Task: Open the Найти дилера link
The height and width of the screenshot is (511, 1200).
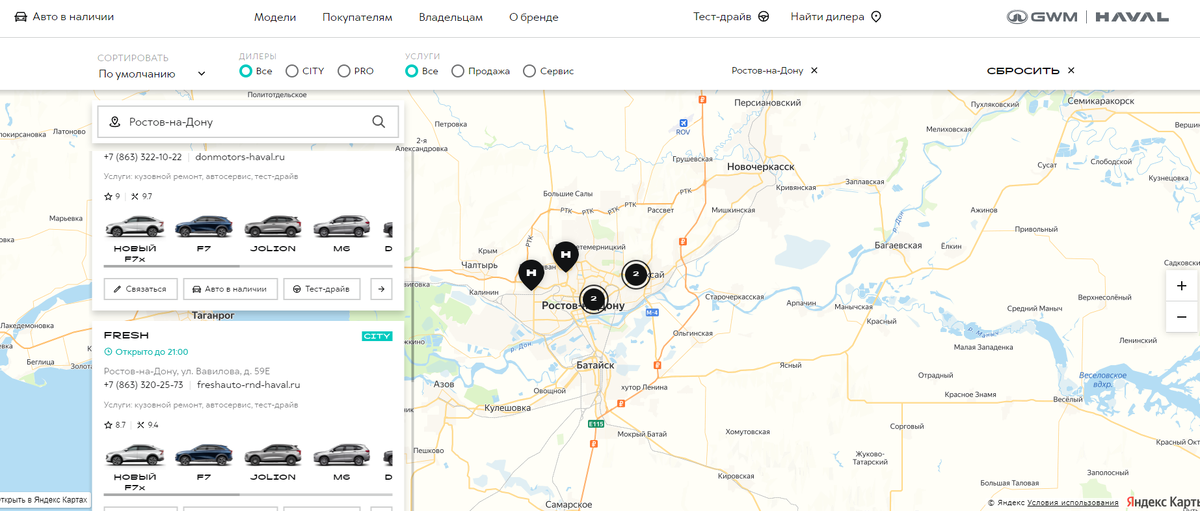Action: point(836,17)
